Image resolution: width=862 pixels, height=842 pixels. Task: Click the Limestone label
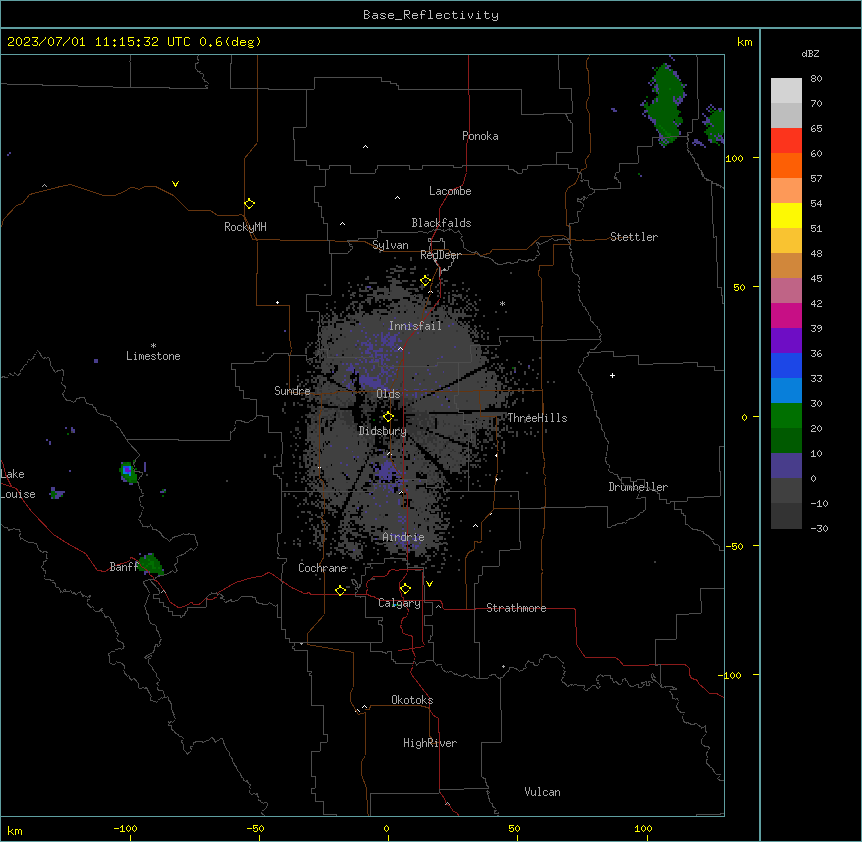point(153,356)
